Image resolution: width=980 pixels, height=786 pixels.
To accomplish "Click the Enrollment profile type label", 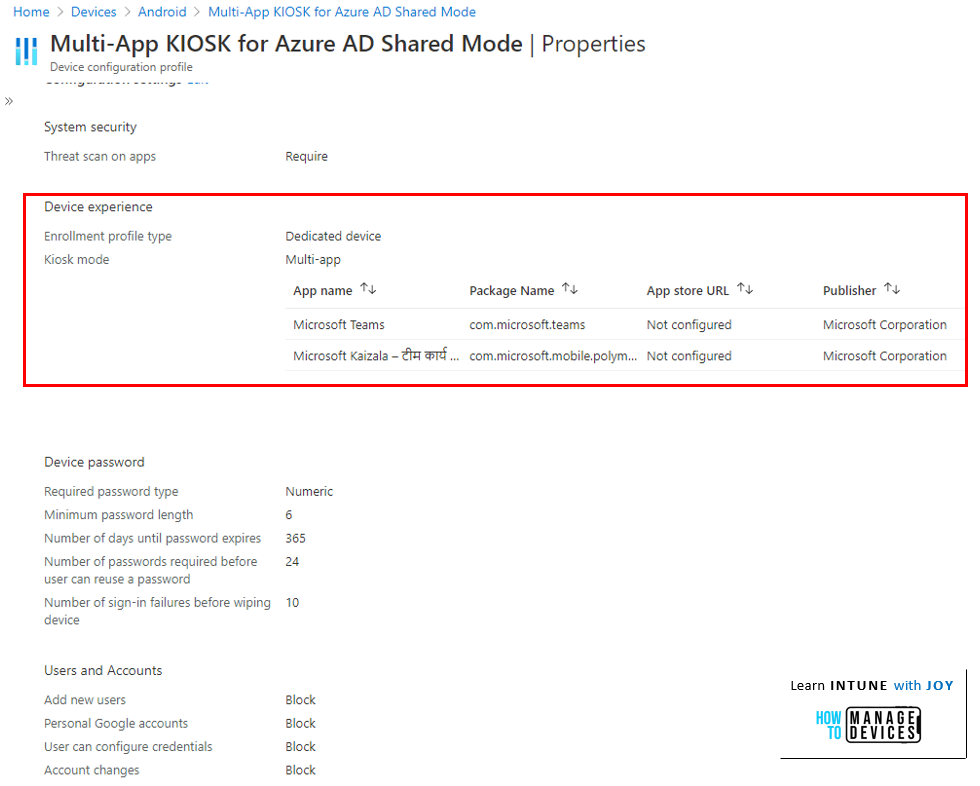I will click(x=108, y=237).
